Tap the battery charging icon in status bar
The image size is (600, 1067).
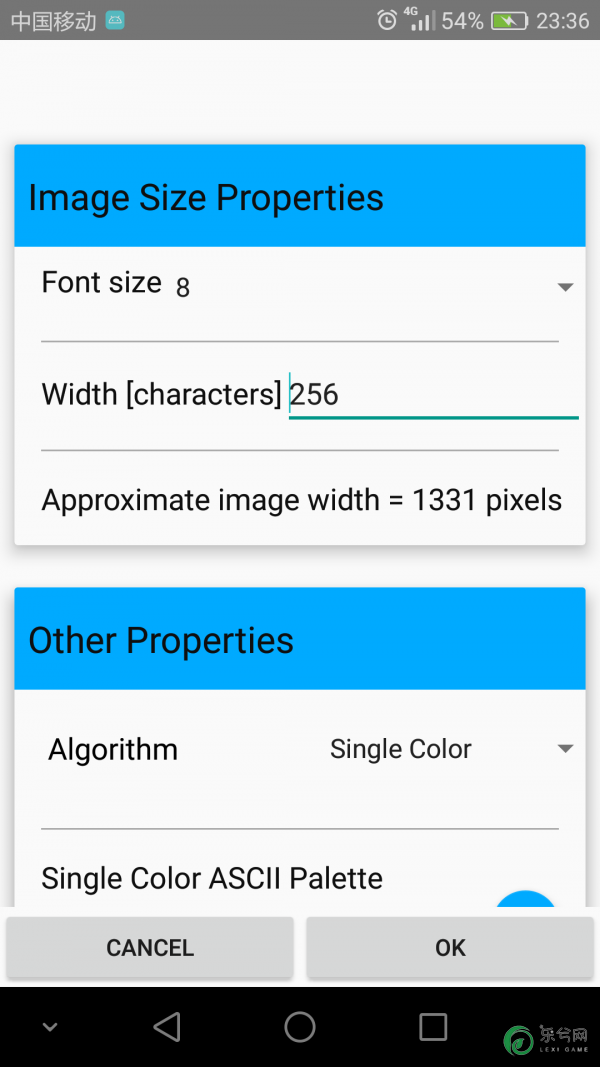510,20
